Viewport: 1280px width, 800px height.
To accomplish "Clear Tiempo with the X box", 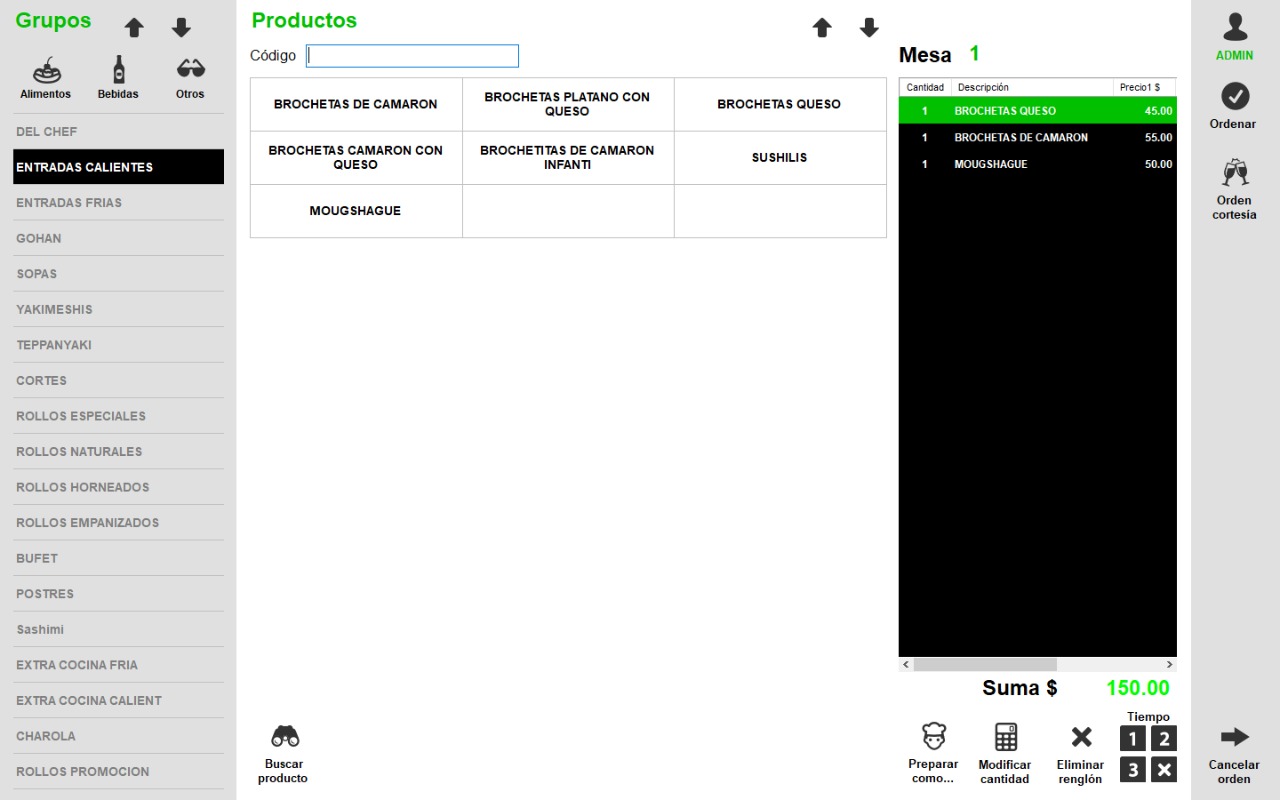I will click(1163, 769).
